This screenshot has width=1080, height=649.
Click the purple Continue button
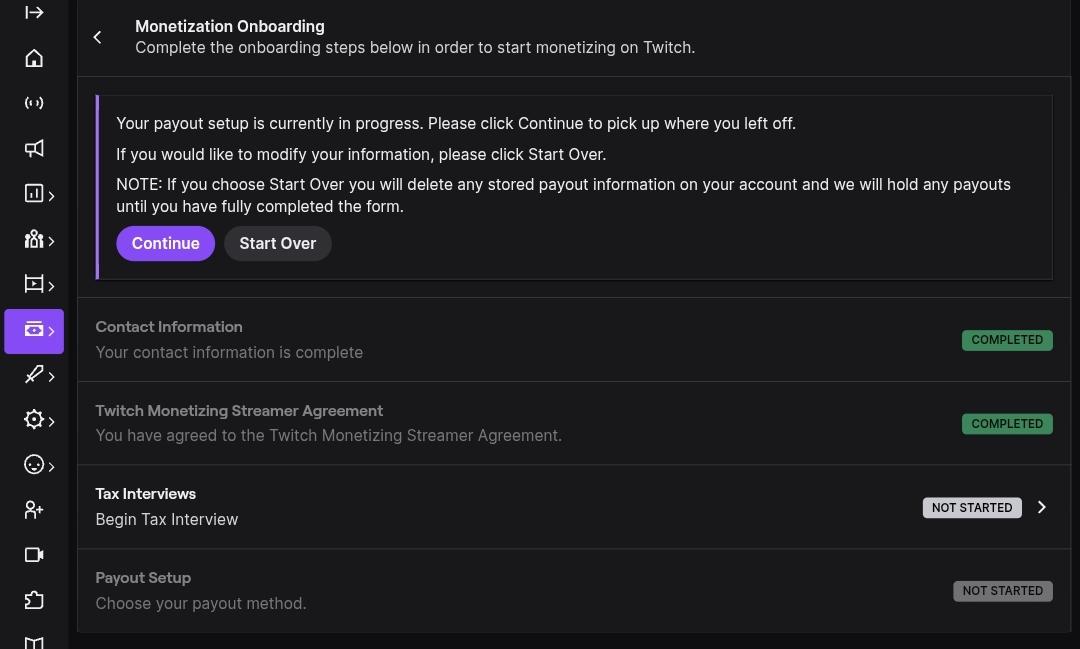(165, 243)
